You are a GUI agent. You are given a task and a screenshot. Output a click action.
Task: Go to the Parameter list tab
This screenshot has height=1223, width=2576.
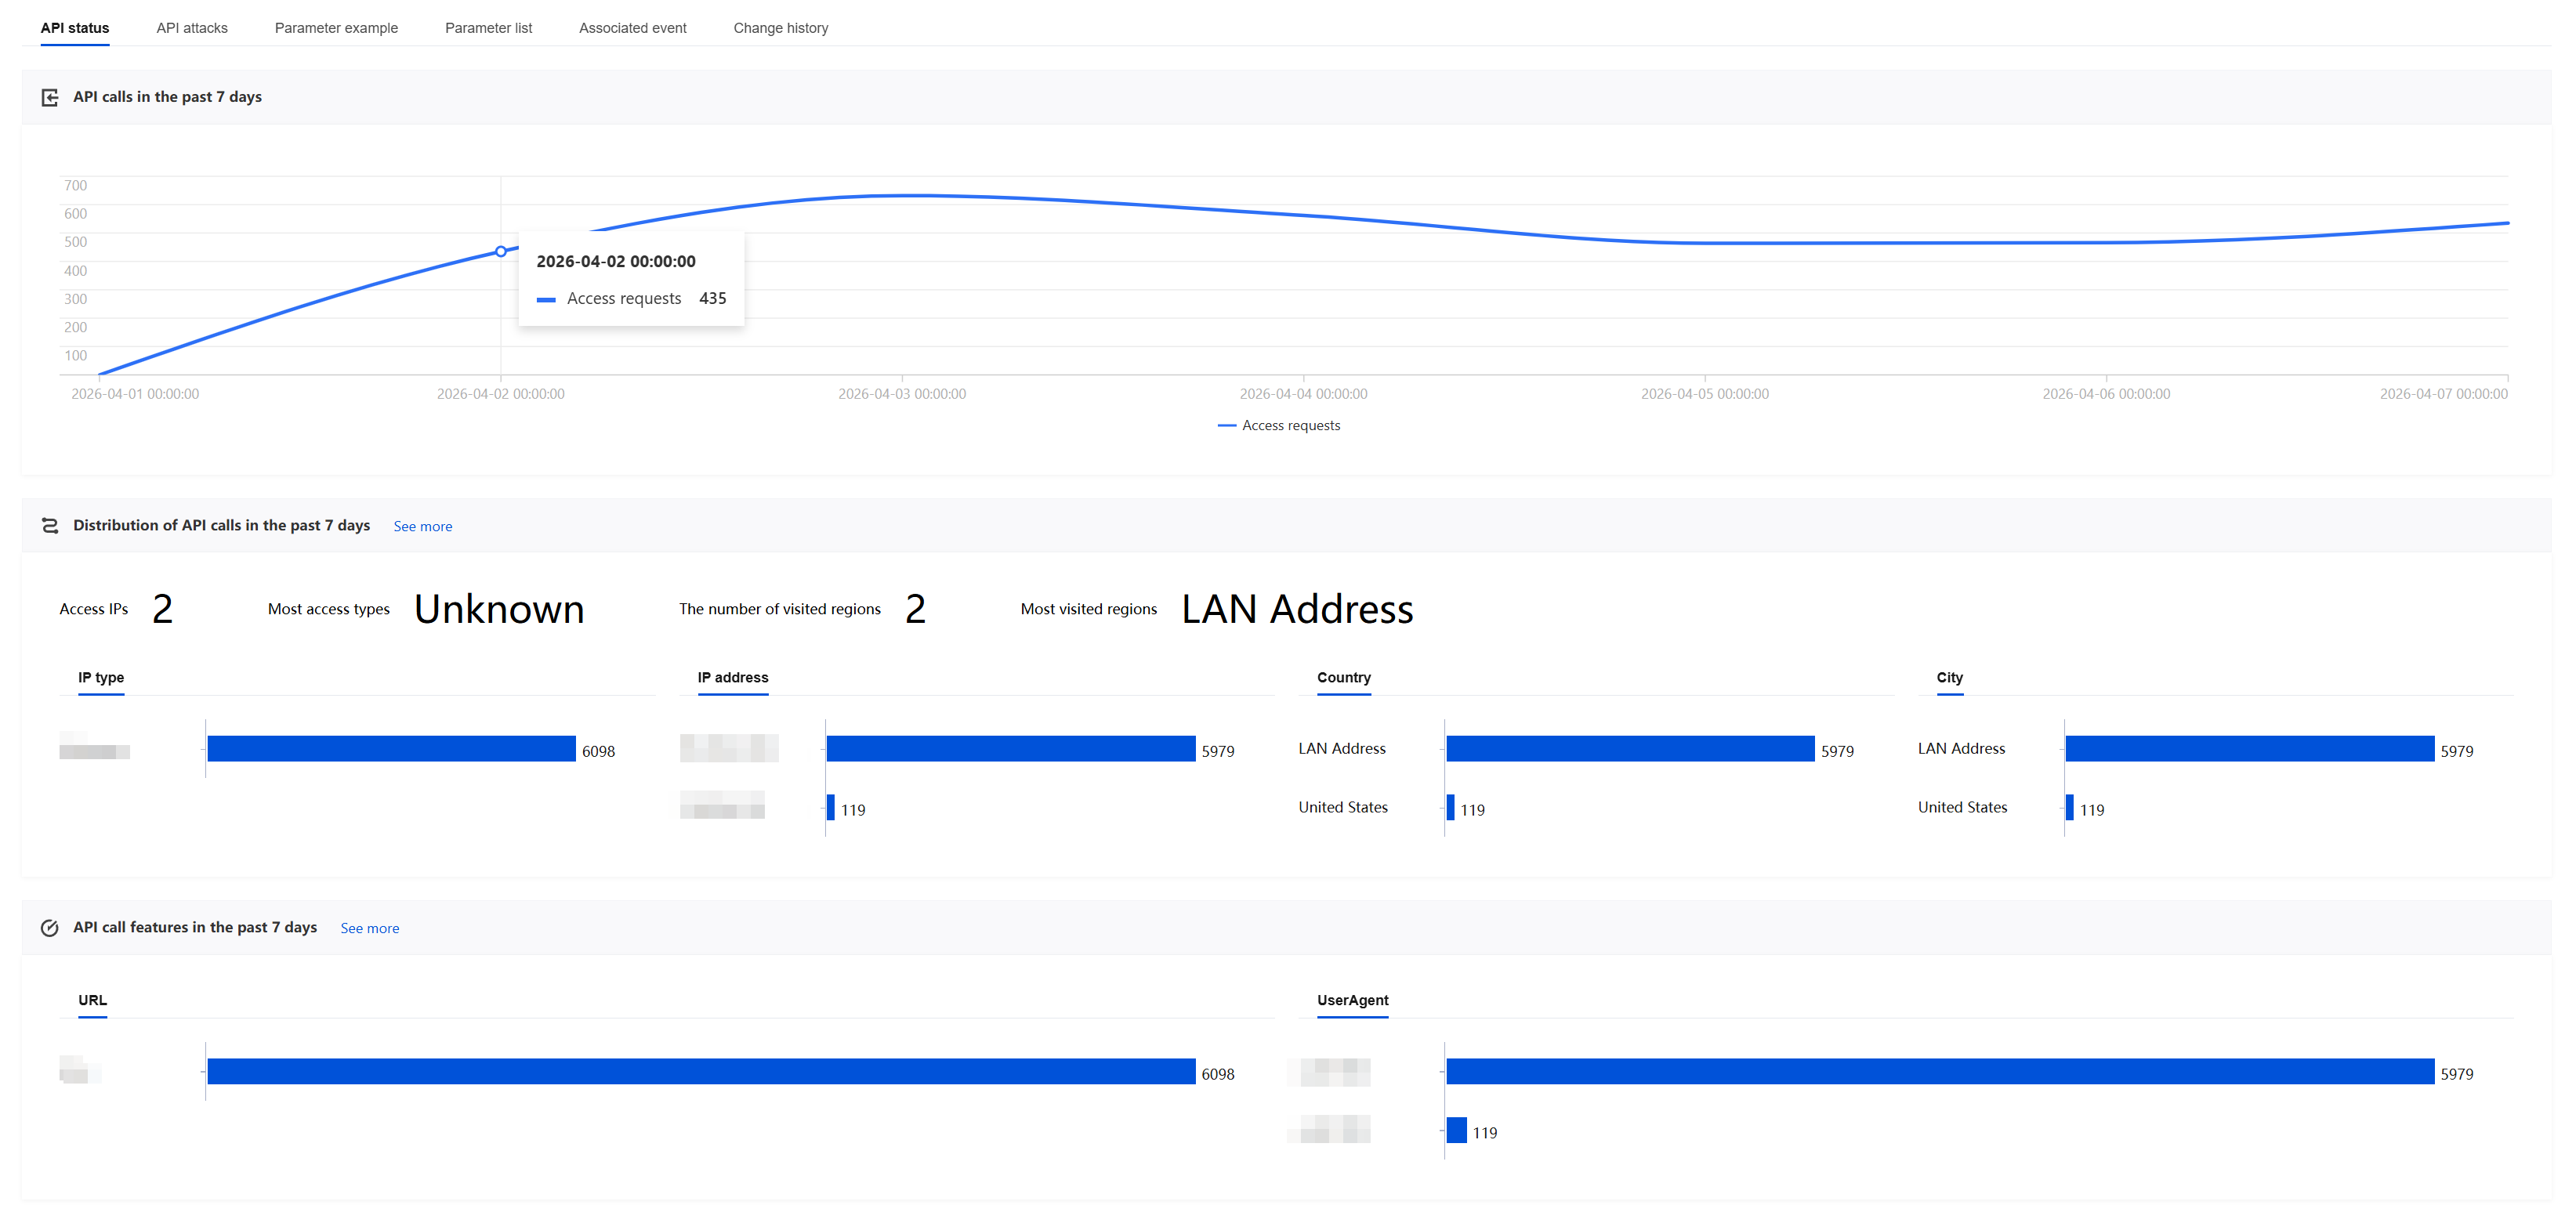click(488, 28)
